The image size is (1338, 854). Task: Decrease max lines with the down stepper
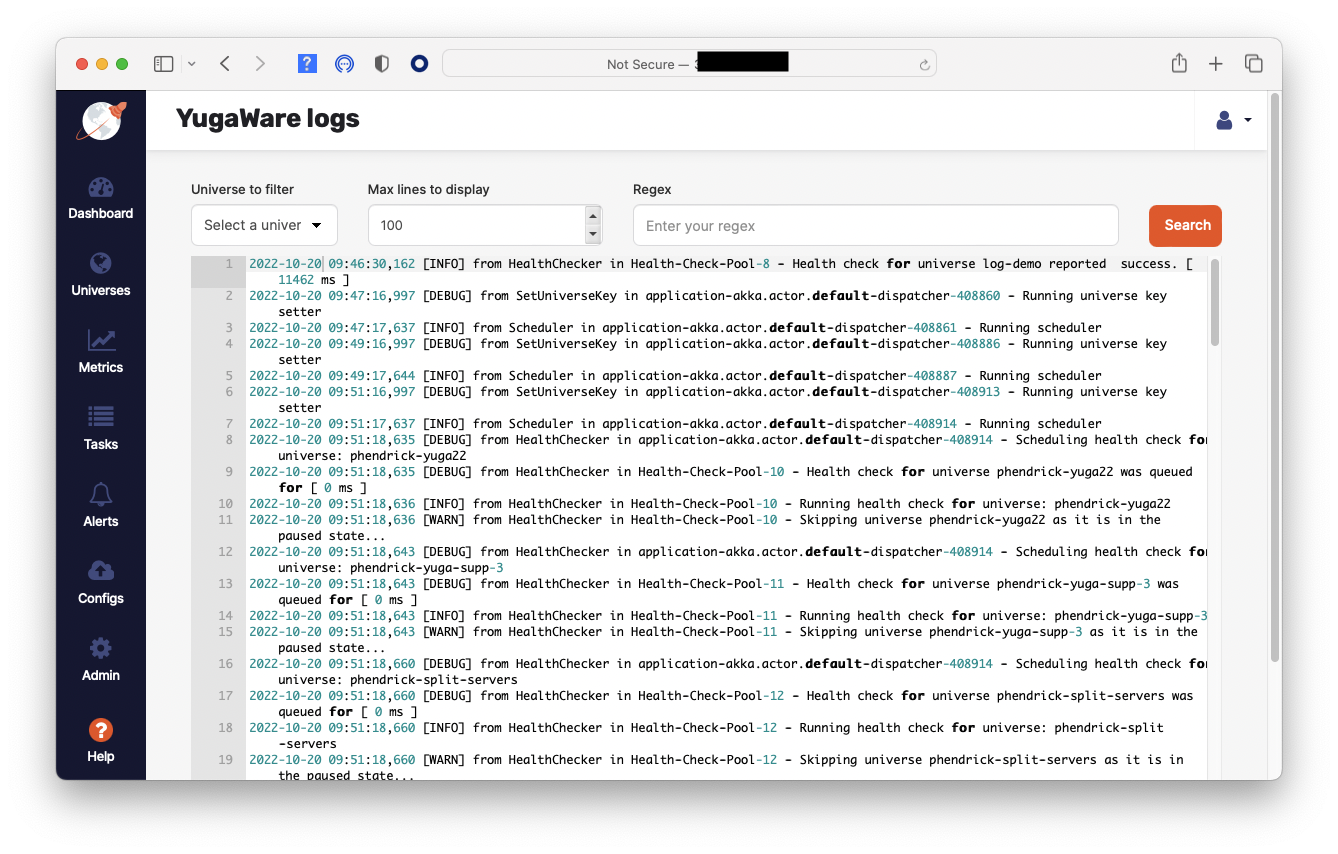(592, 235)
